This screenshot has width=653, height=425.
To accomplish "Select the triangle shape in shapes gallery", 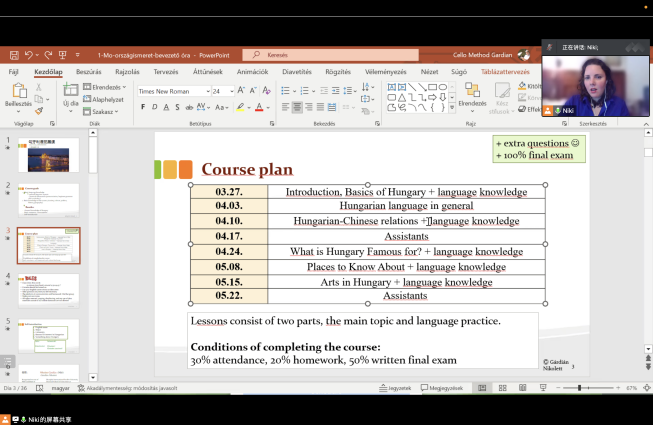I will [x=402, y=97].
